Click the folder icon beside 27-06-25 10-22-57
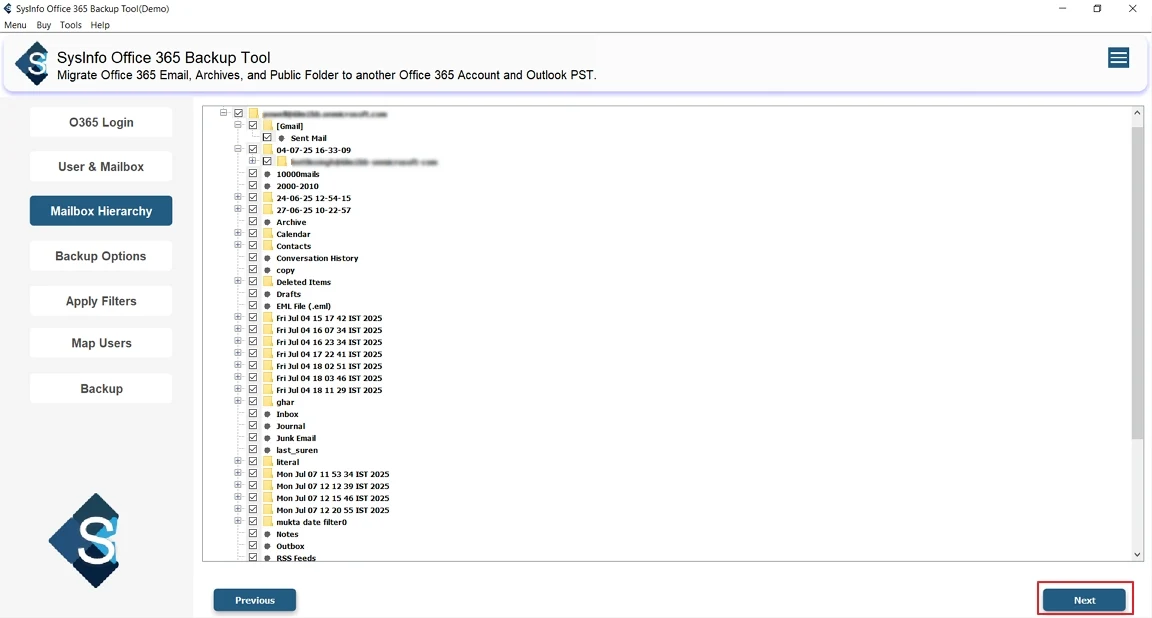 pyautogui.click(x=267, y=209)
